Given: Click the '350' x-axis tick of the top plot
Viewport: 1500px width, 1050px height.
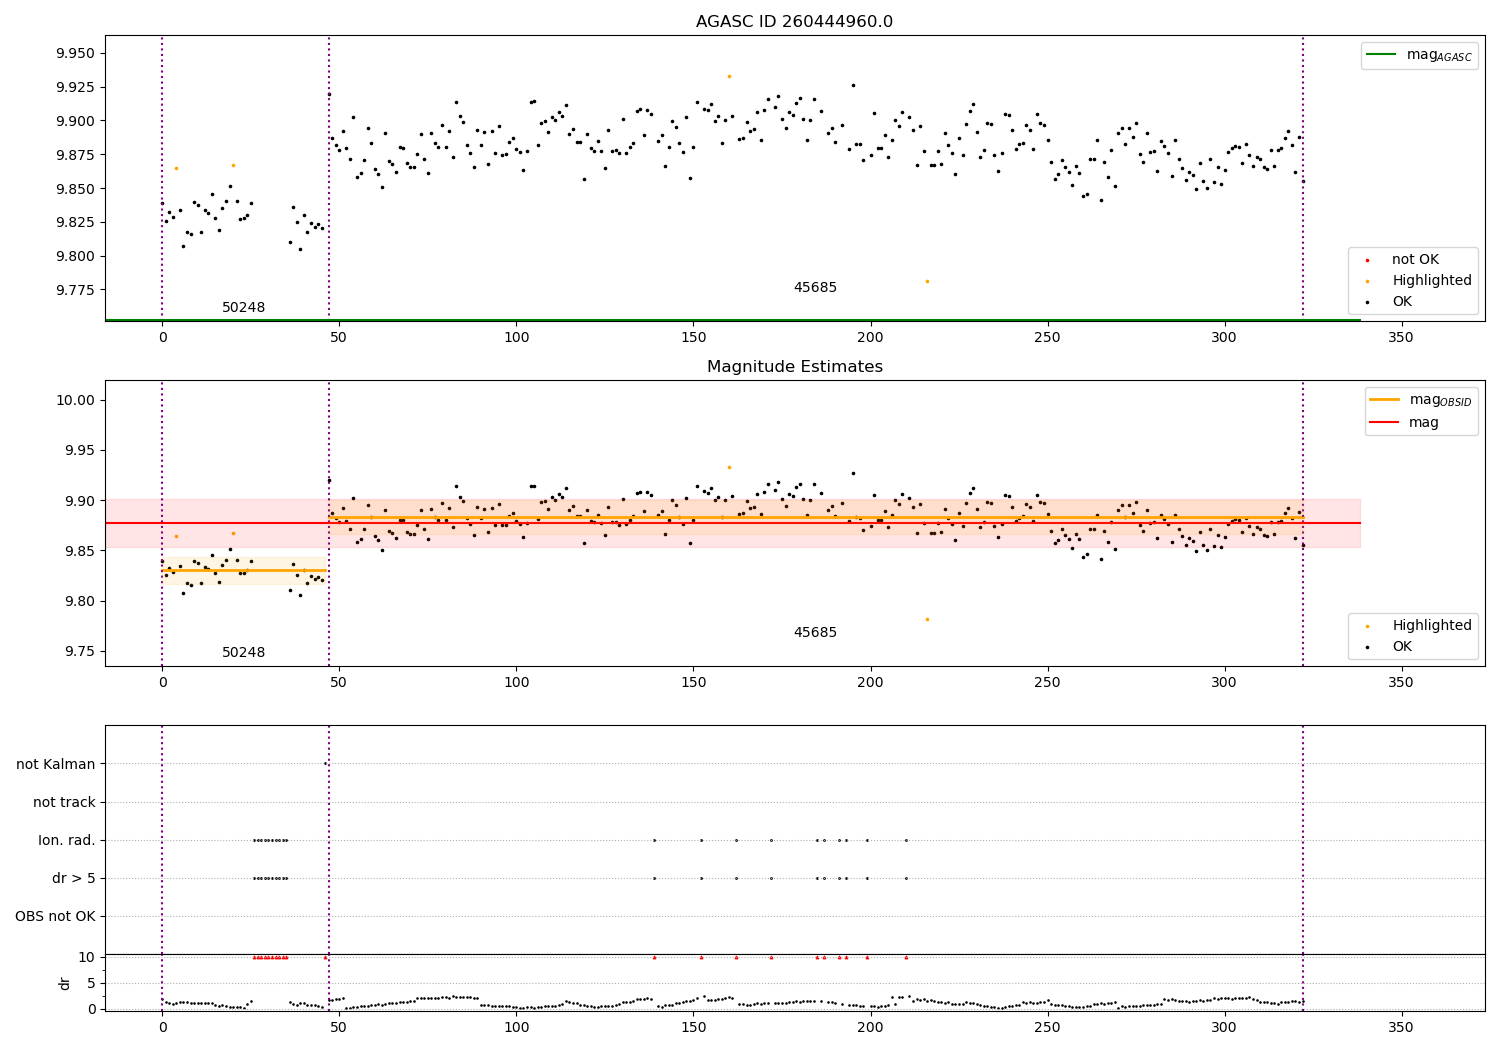Looking at the screenshot, I should (x=1401, y=338).
